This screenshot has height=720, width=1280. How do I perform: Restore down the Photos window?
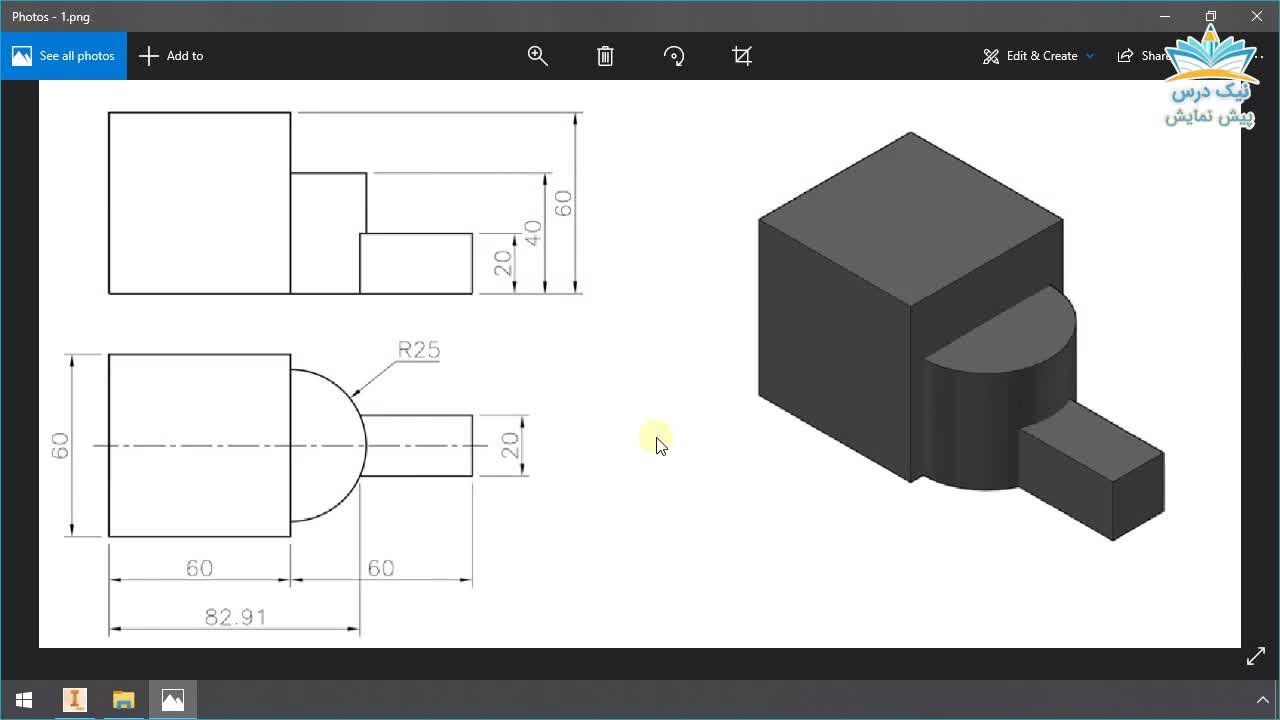click(x=1211, y=16)
